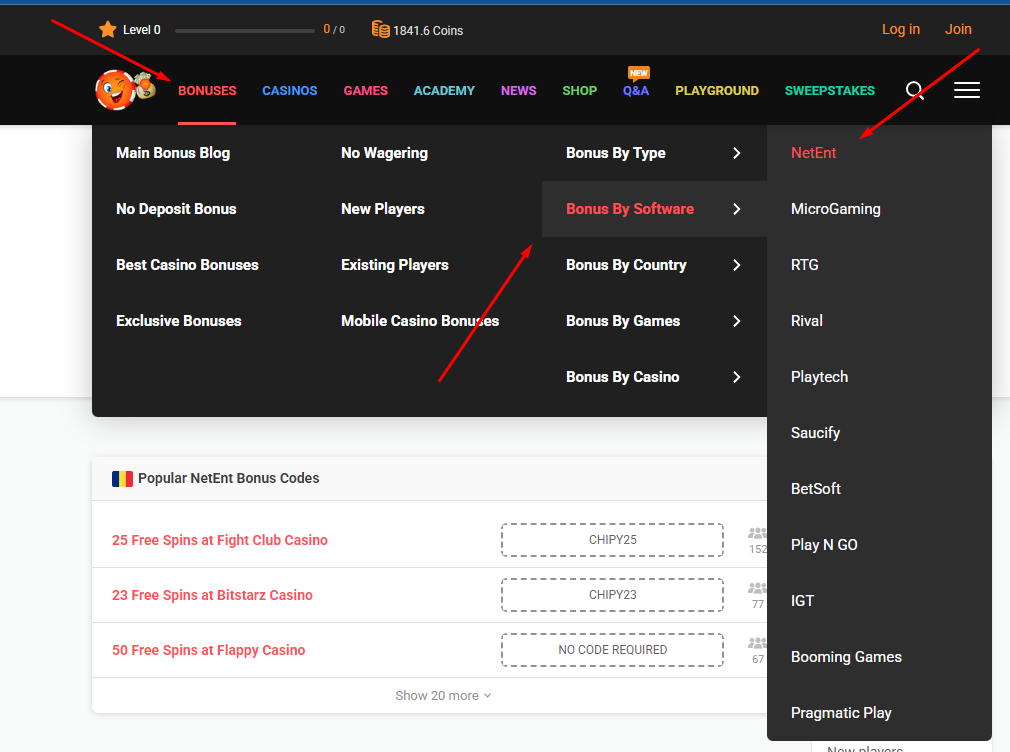Expand Bonus By Type submenu arrow

tap(737, 153)
